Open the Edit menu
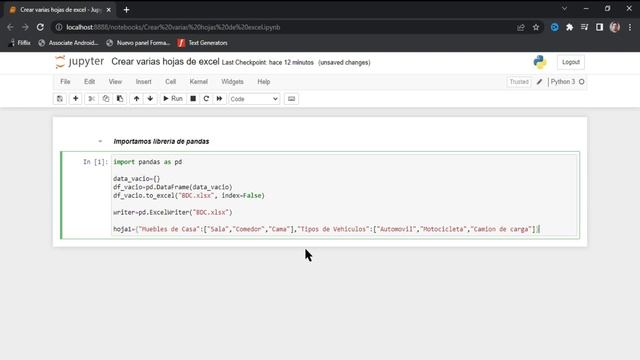The image size is (640, 360). pos(89,82)
